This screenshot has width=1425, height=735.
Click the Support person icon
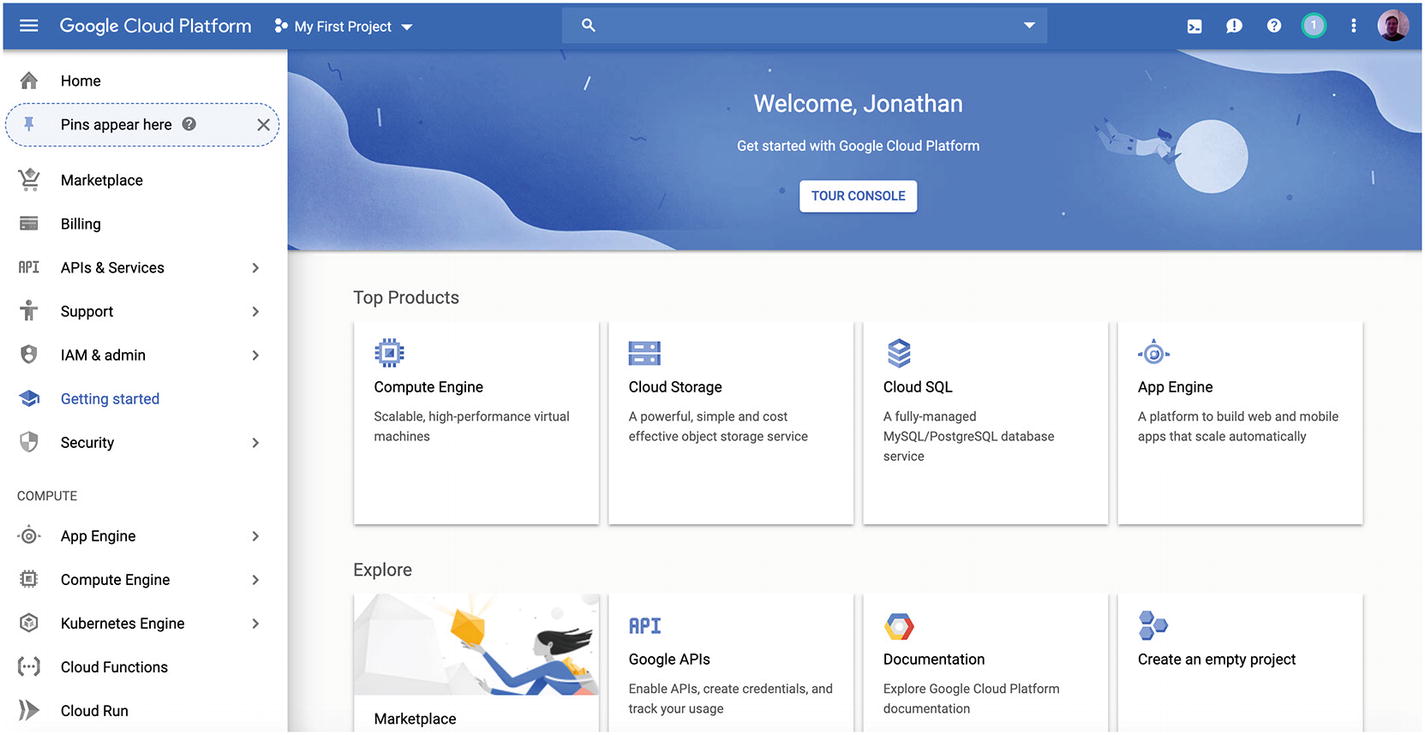pyautogui.click(x=29, y=311)
